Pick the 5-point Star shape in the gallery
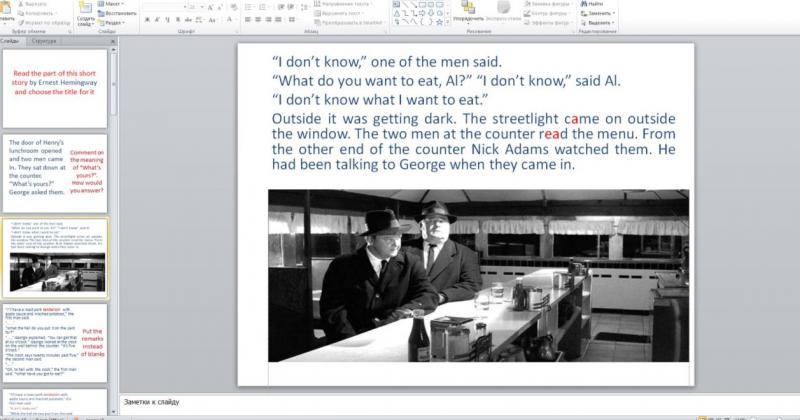This screenshot has width=800, height=420. coord(439,22)
